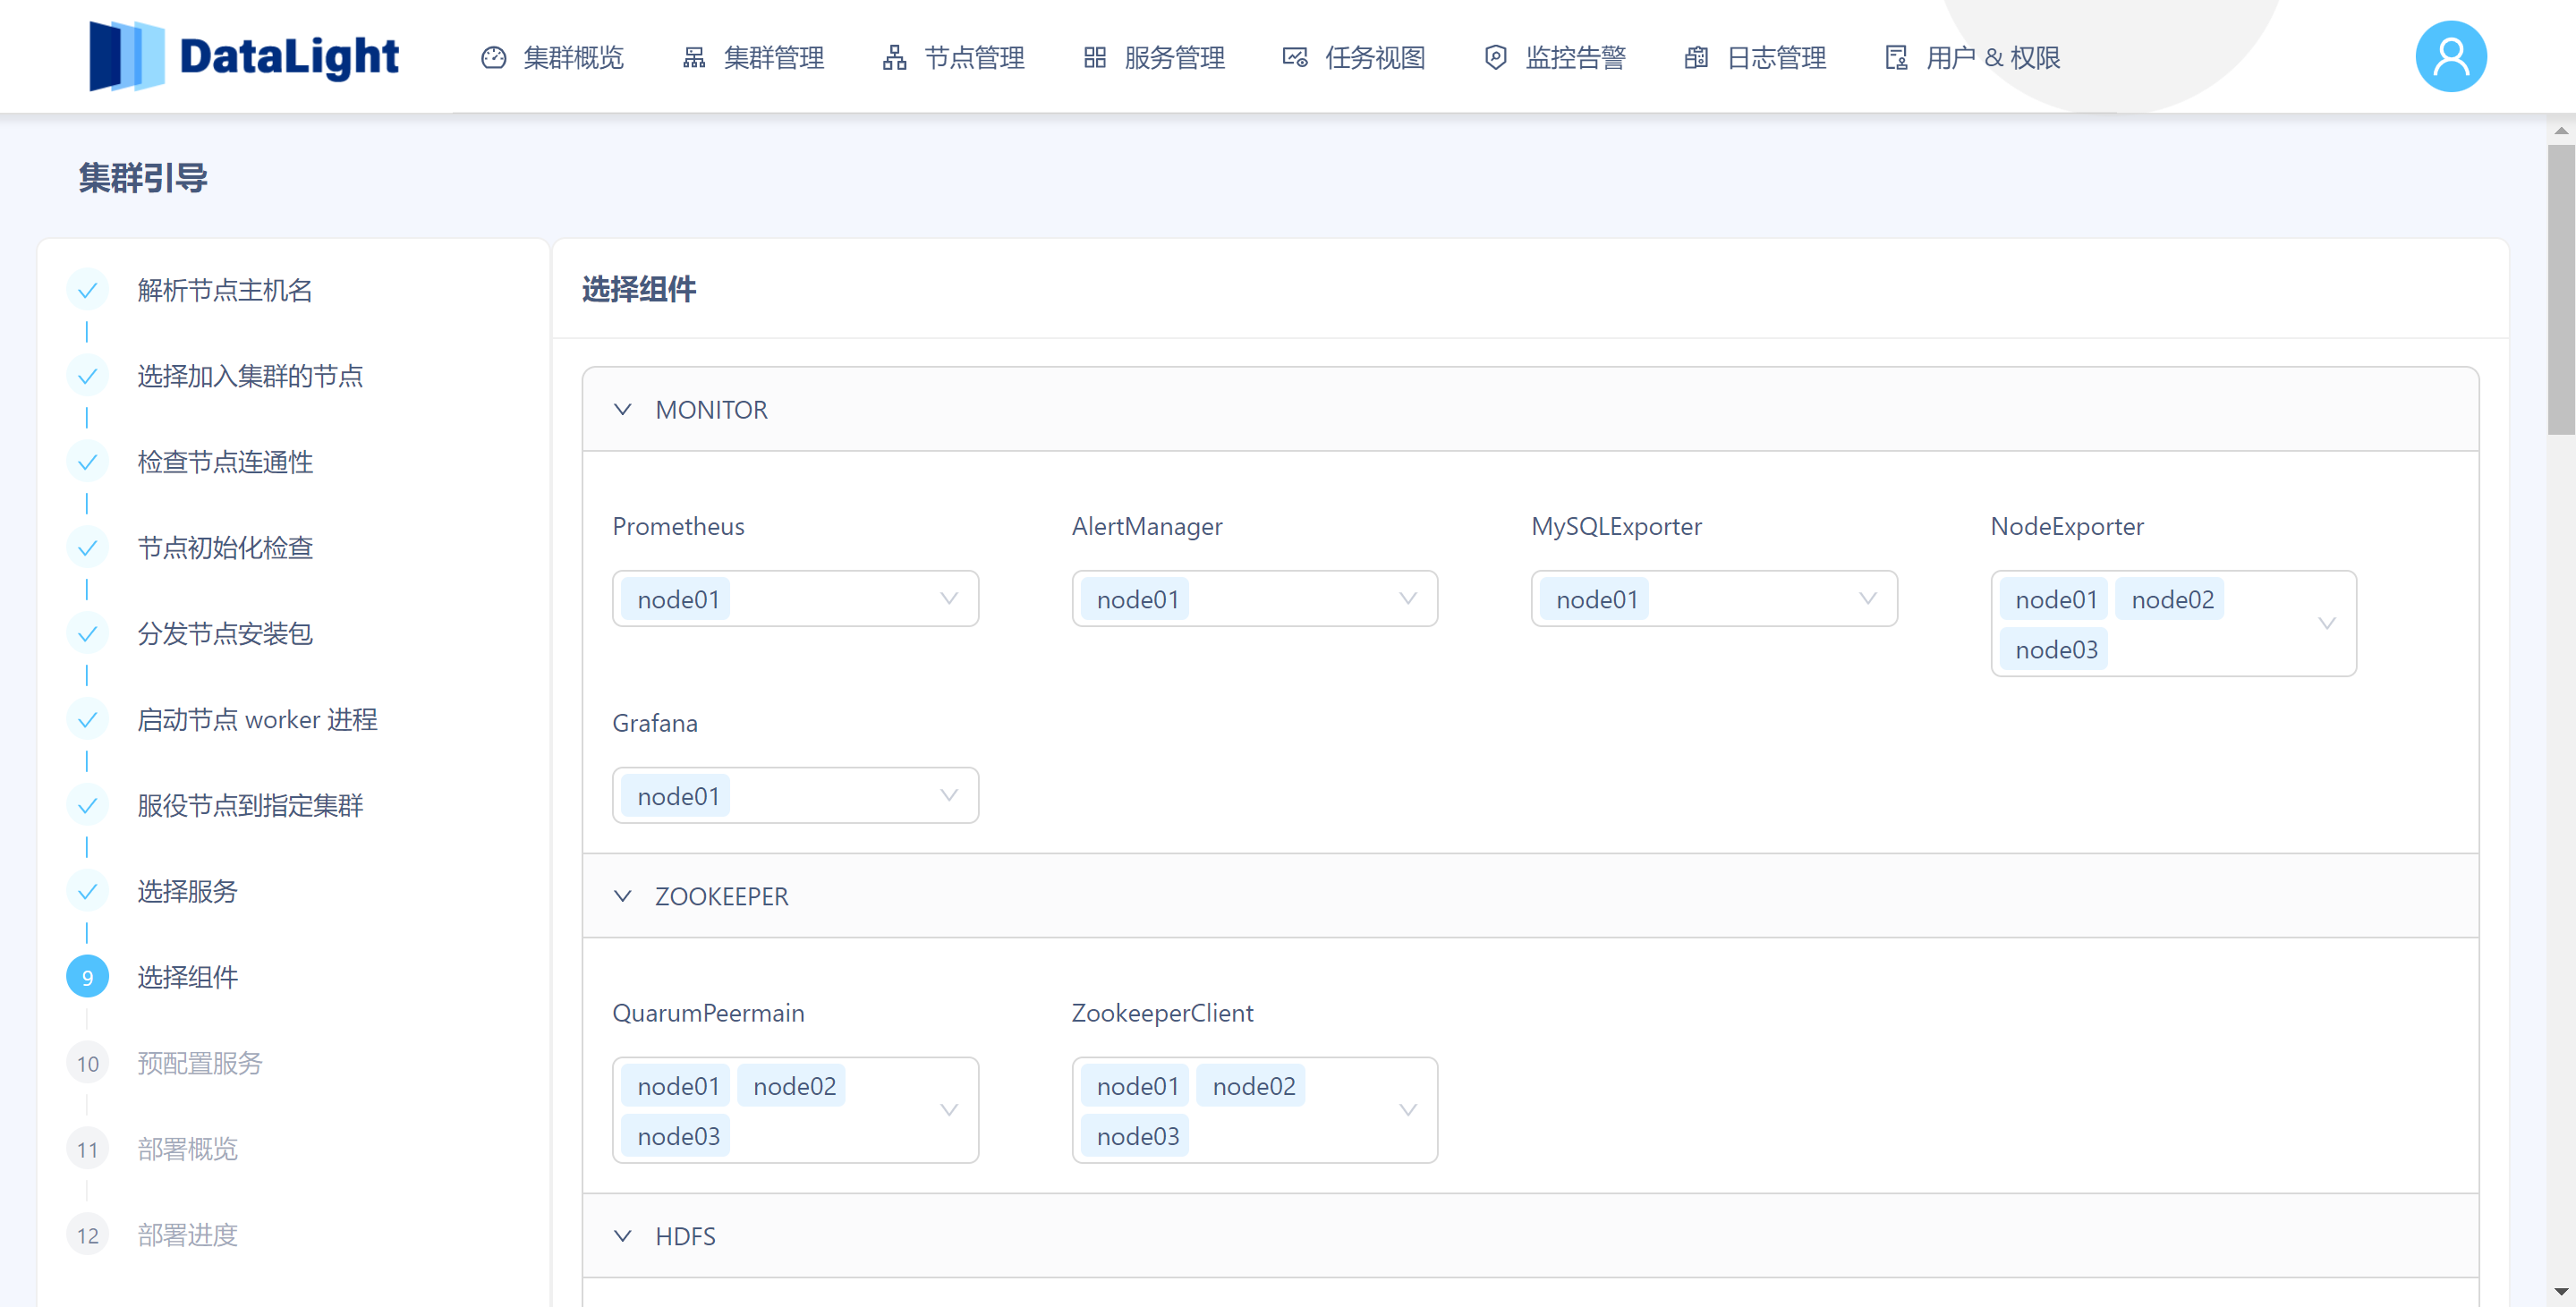The height and width of the screenshot is (1307, 2576).
Task: Click the 任务视图 monitor icon
Action: pos(1295,58)
